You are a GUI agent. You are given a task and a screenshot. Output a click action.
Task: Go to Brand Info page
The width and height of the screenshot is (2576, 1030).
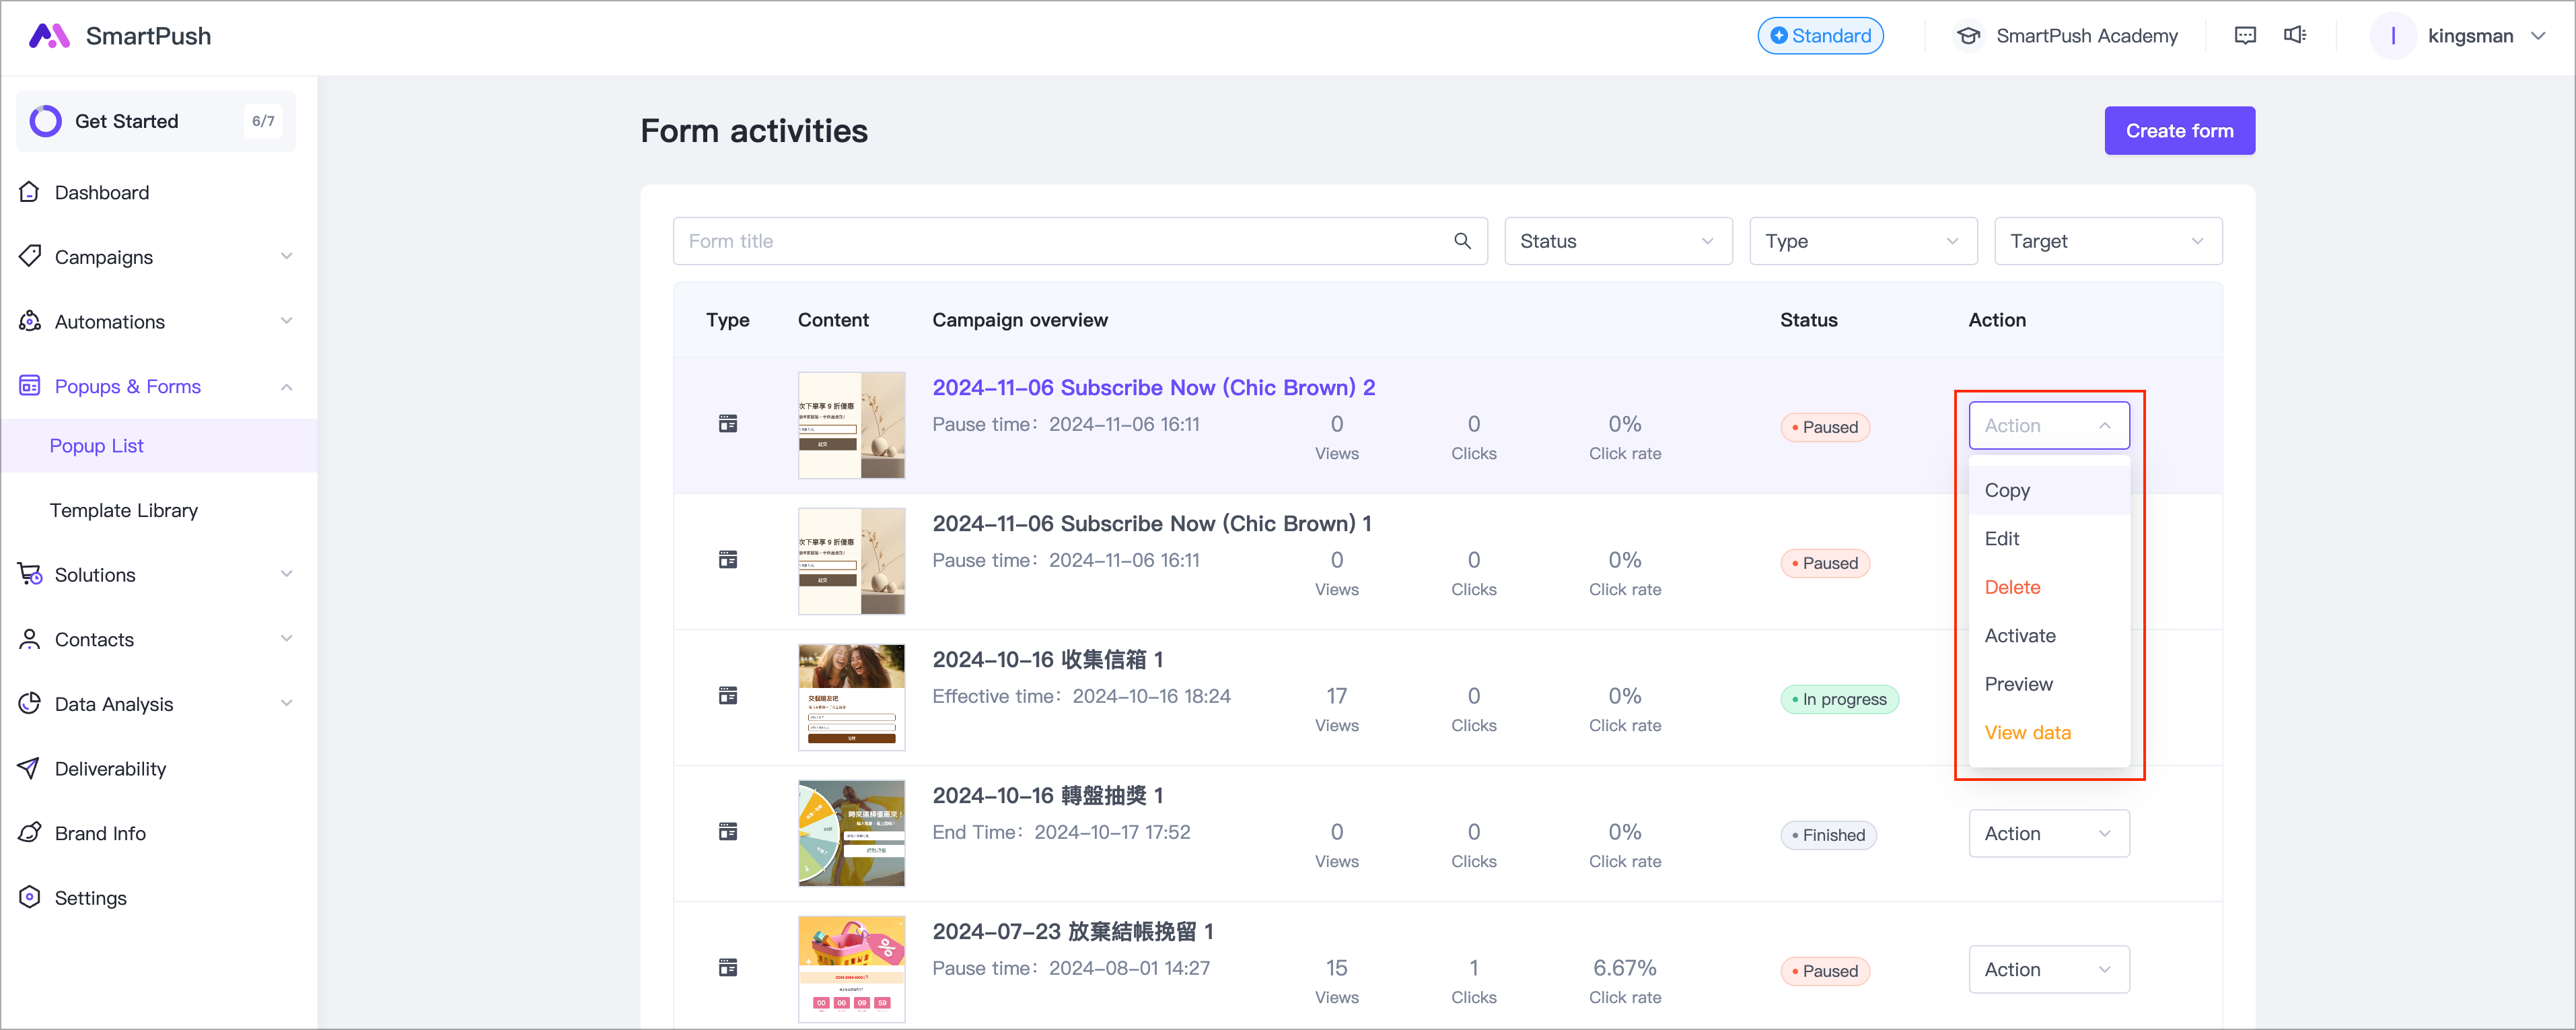(x=100, y=833)
